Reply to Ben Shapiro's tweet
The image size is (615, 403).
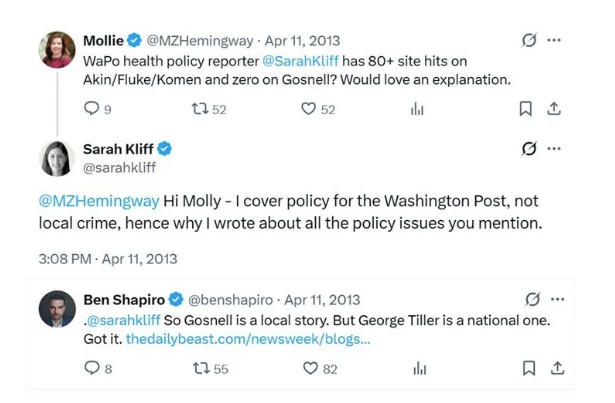point(92,369)
